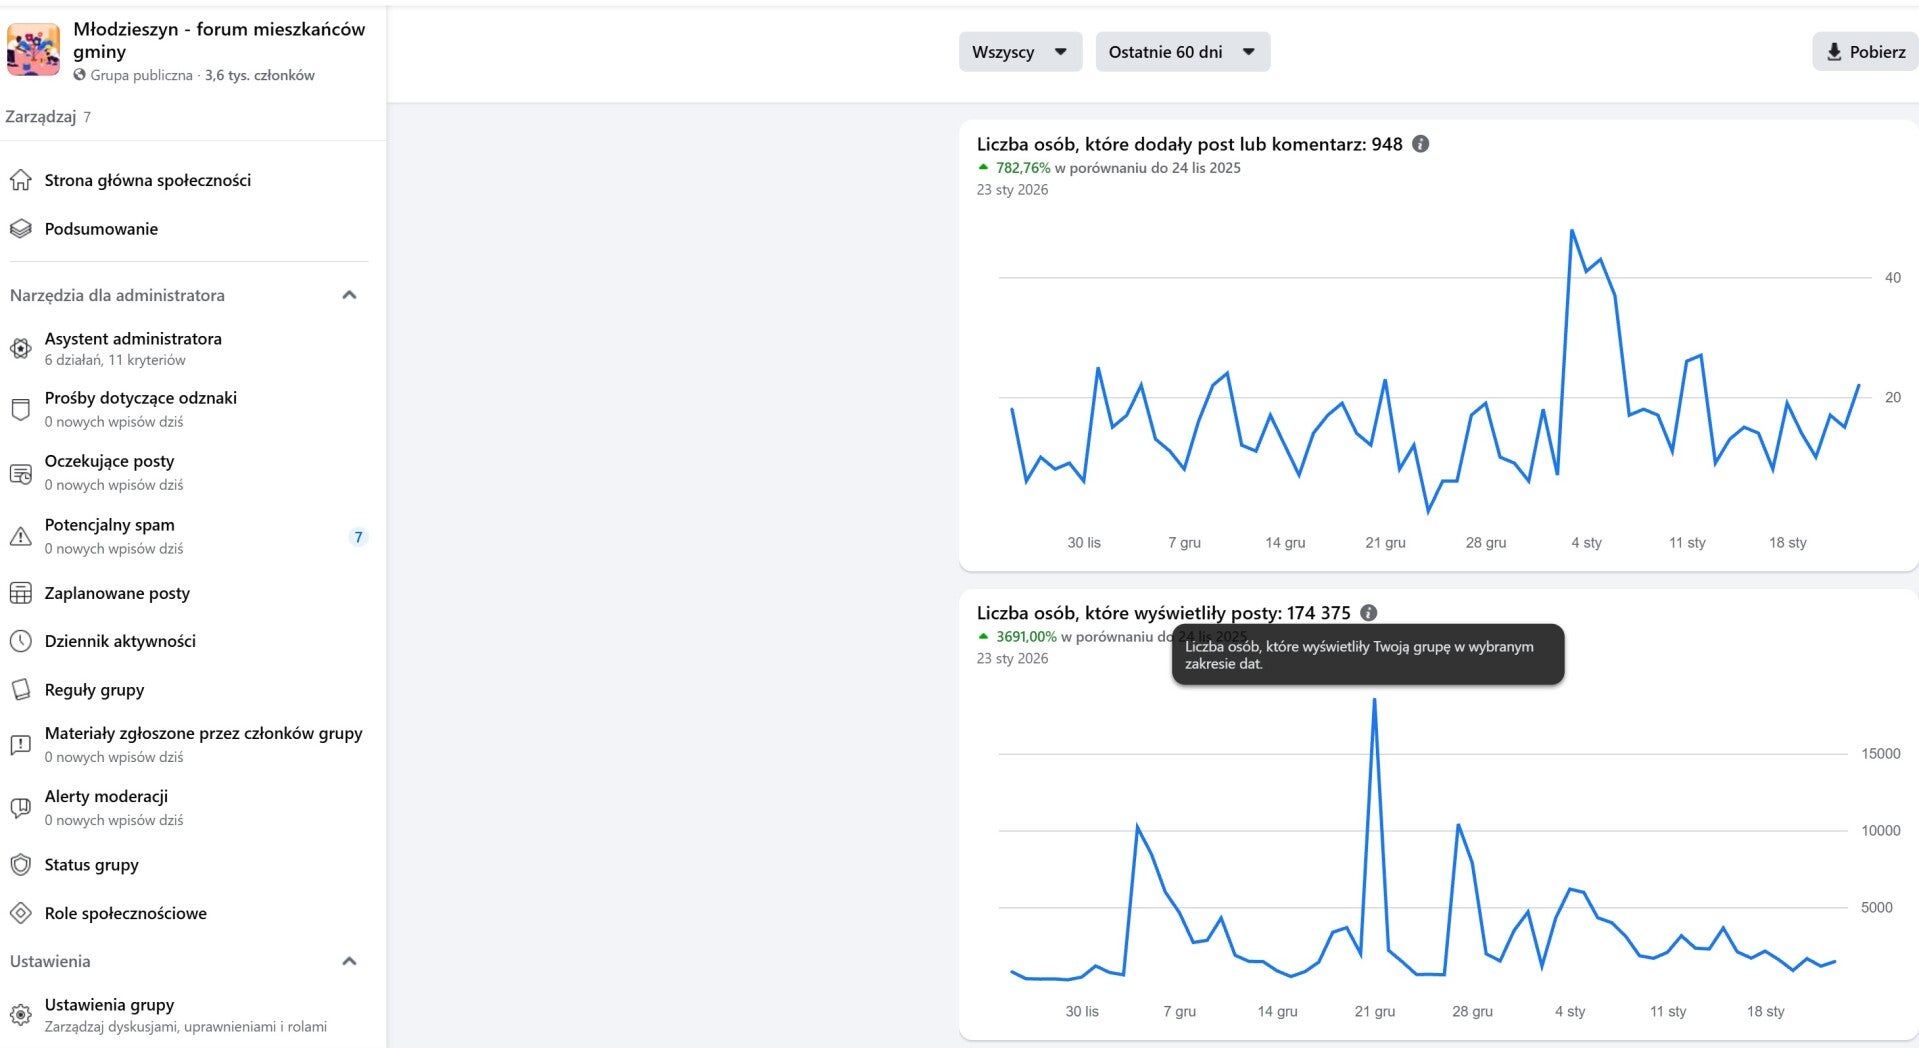Click the group cover thumbnail image

[x=33, y=51]
